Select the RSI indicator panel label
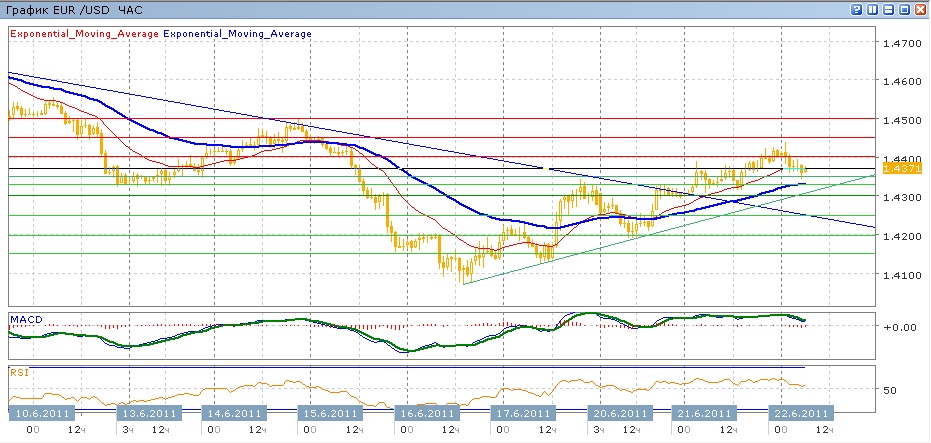This screenshot has width=931, height=443. click(20, 372)
